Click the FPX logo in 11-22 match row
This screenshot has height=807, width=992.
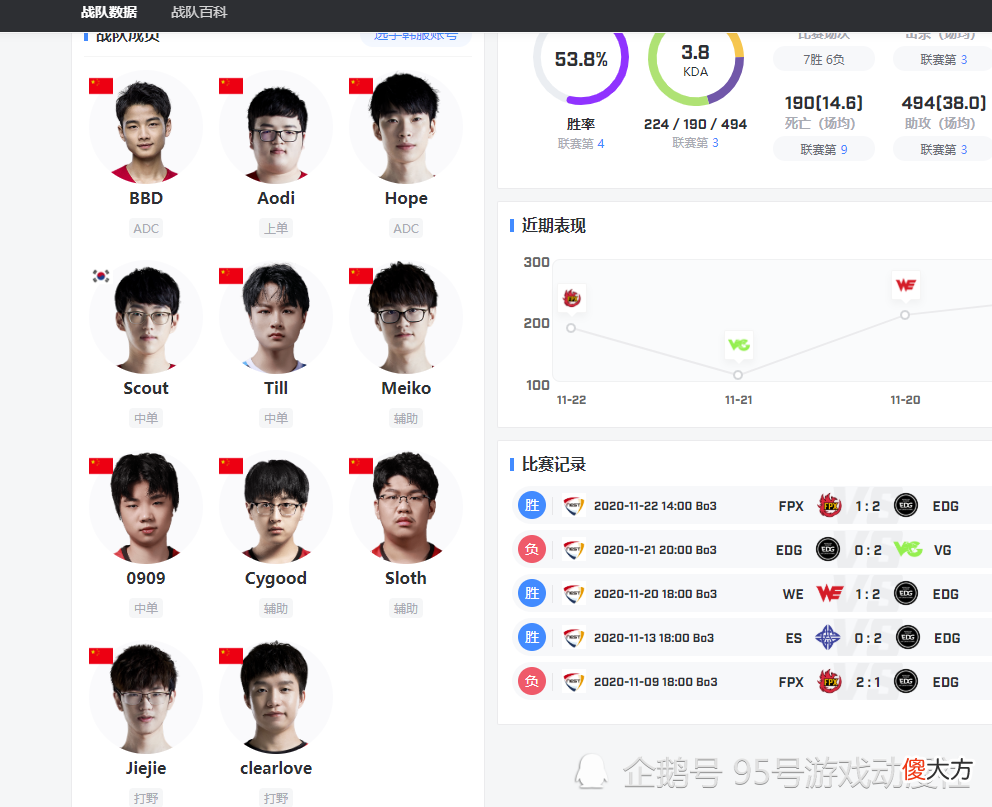[829, 505]
